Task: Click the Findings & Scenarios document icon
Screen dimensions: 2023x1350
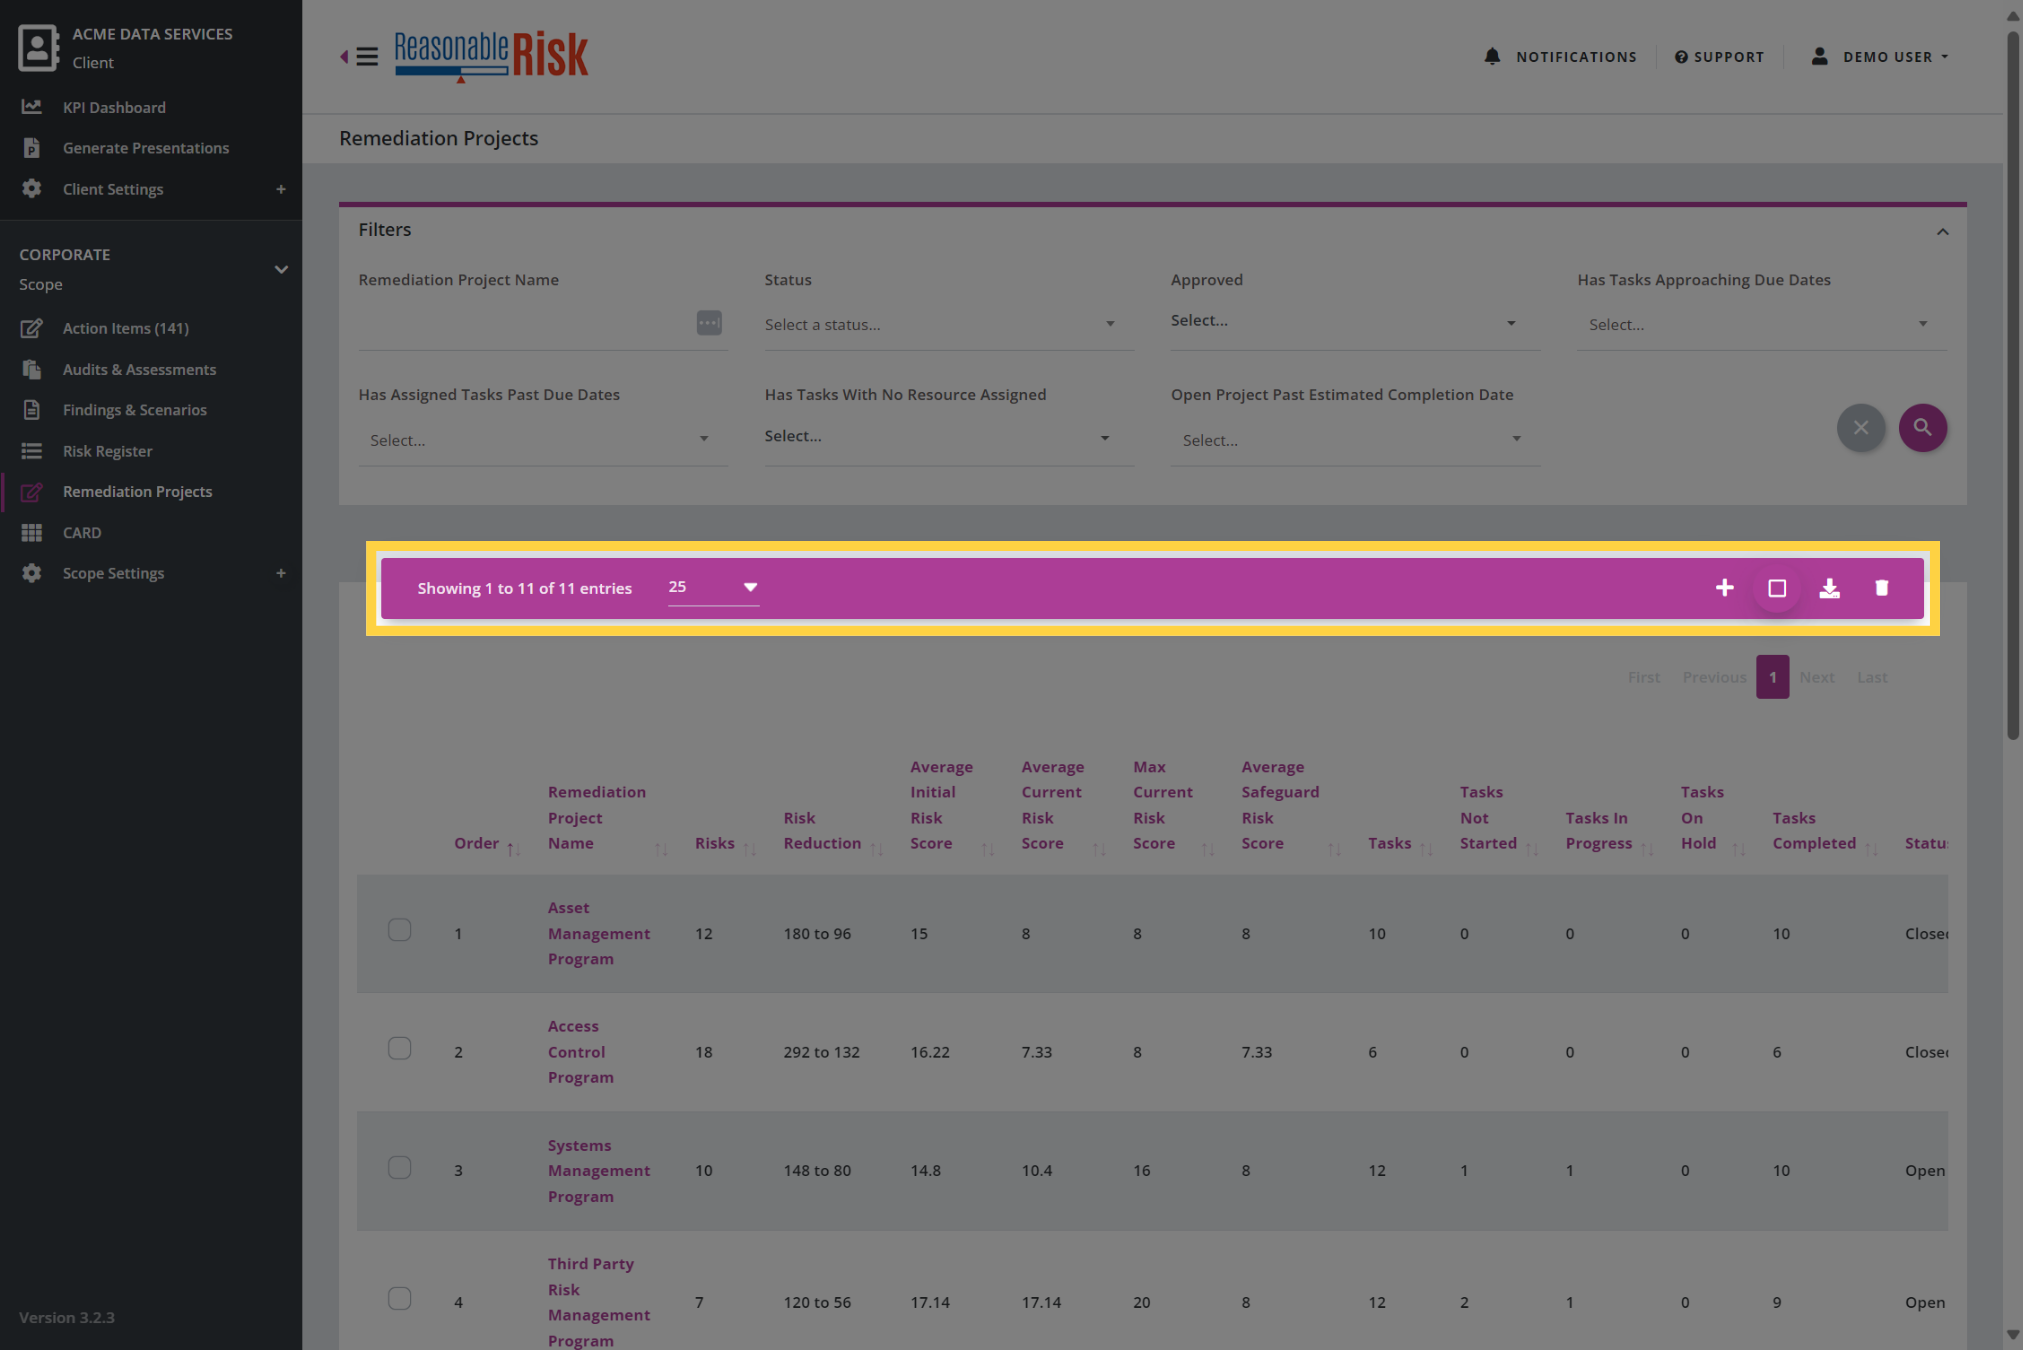Action: (32, 410)
